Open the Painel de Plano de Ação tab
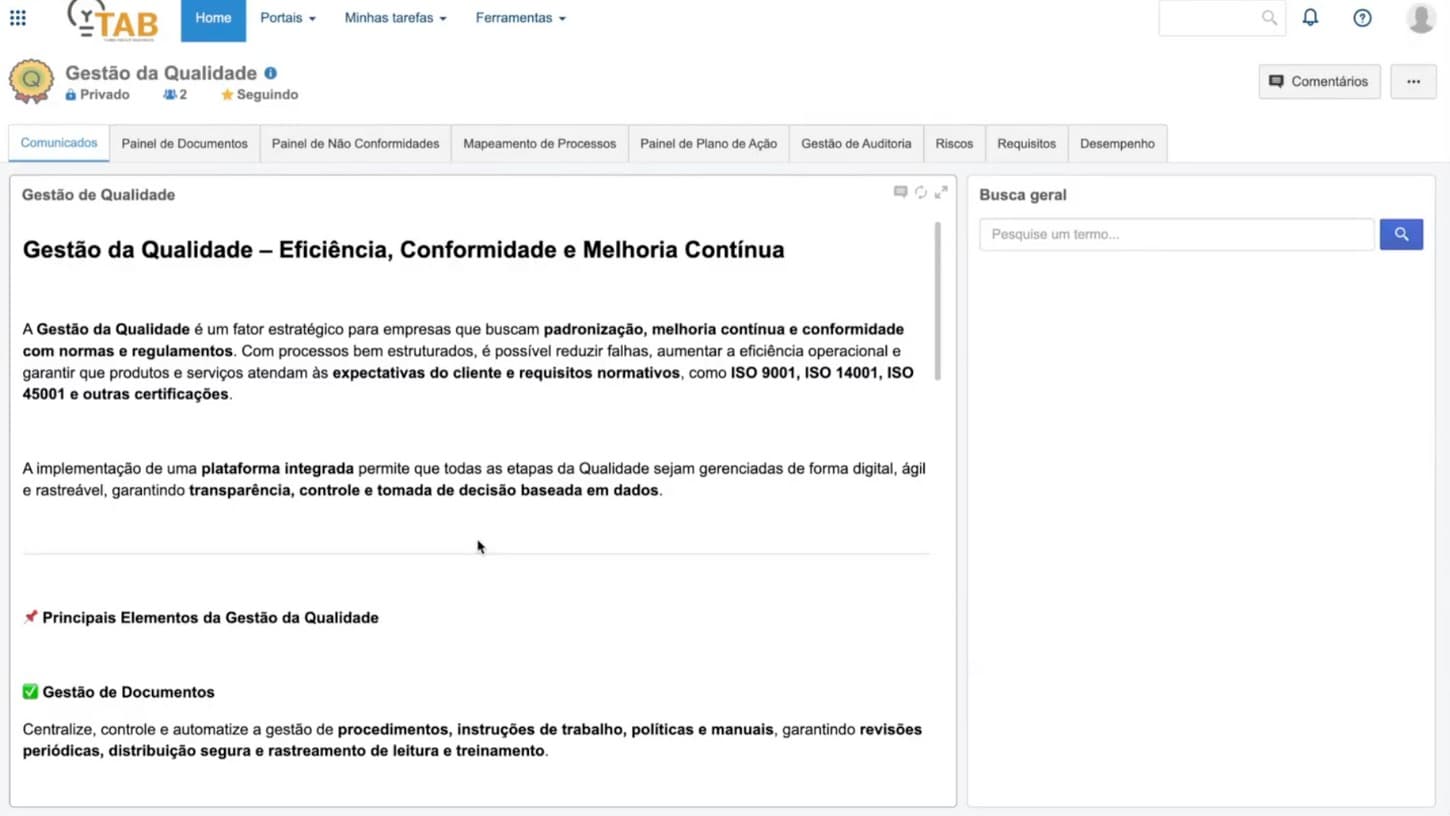The image size is (1450, 816). point(708,144)
